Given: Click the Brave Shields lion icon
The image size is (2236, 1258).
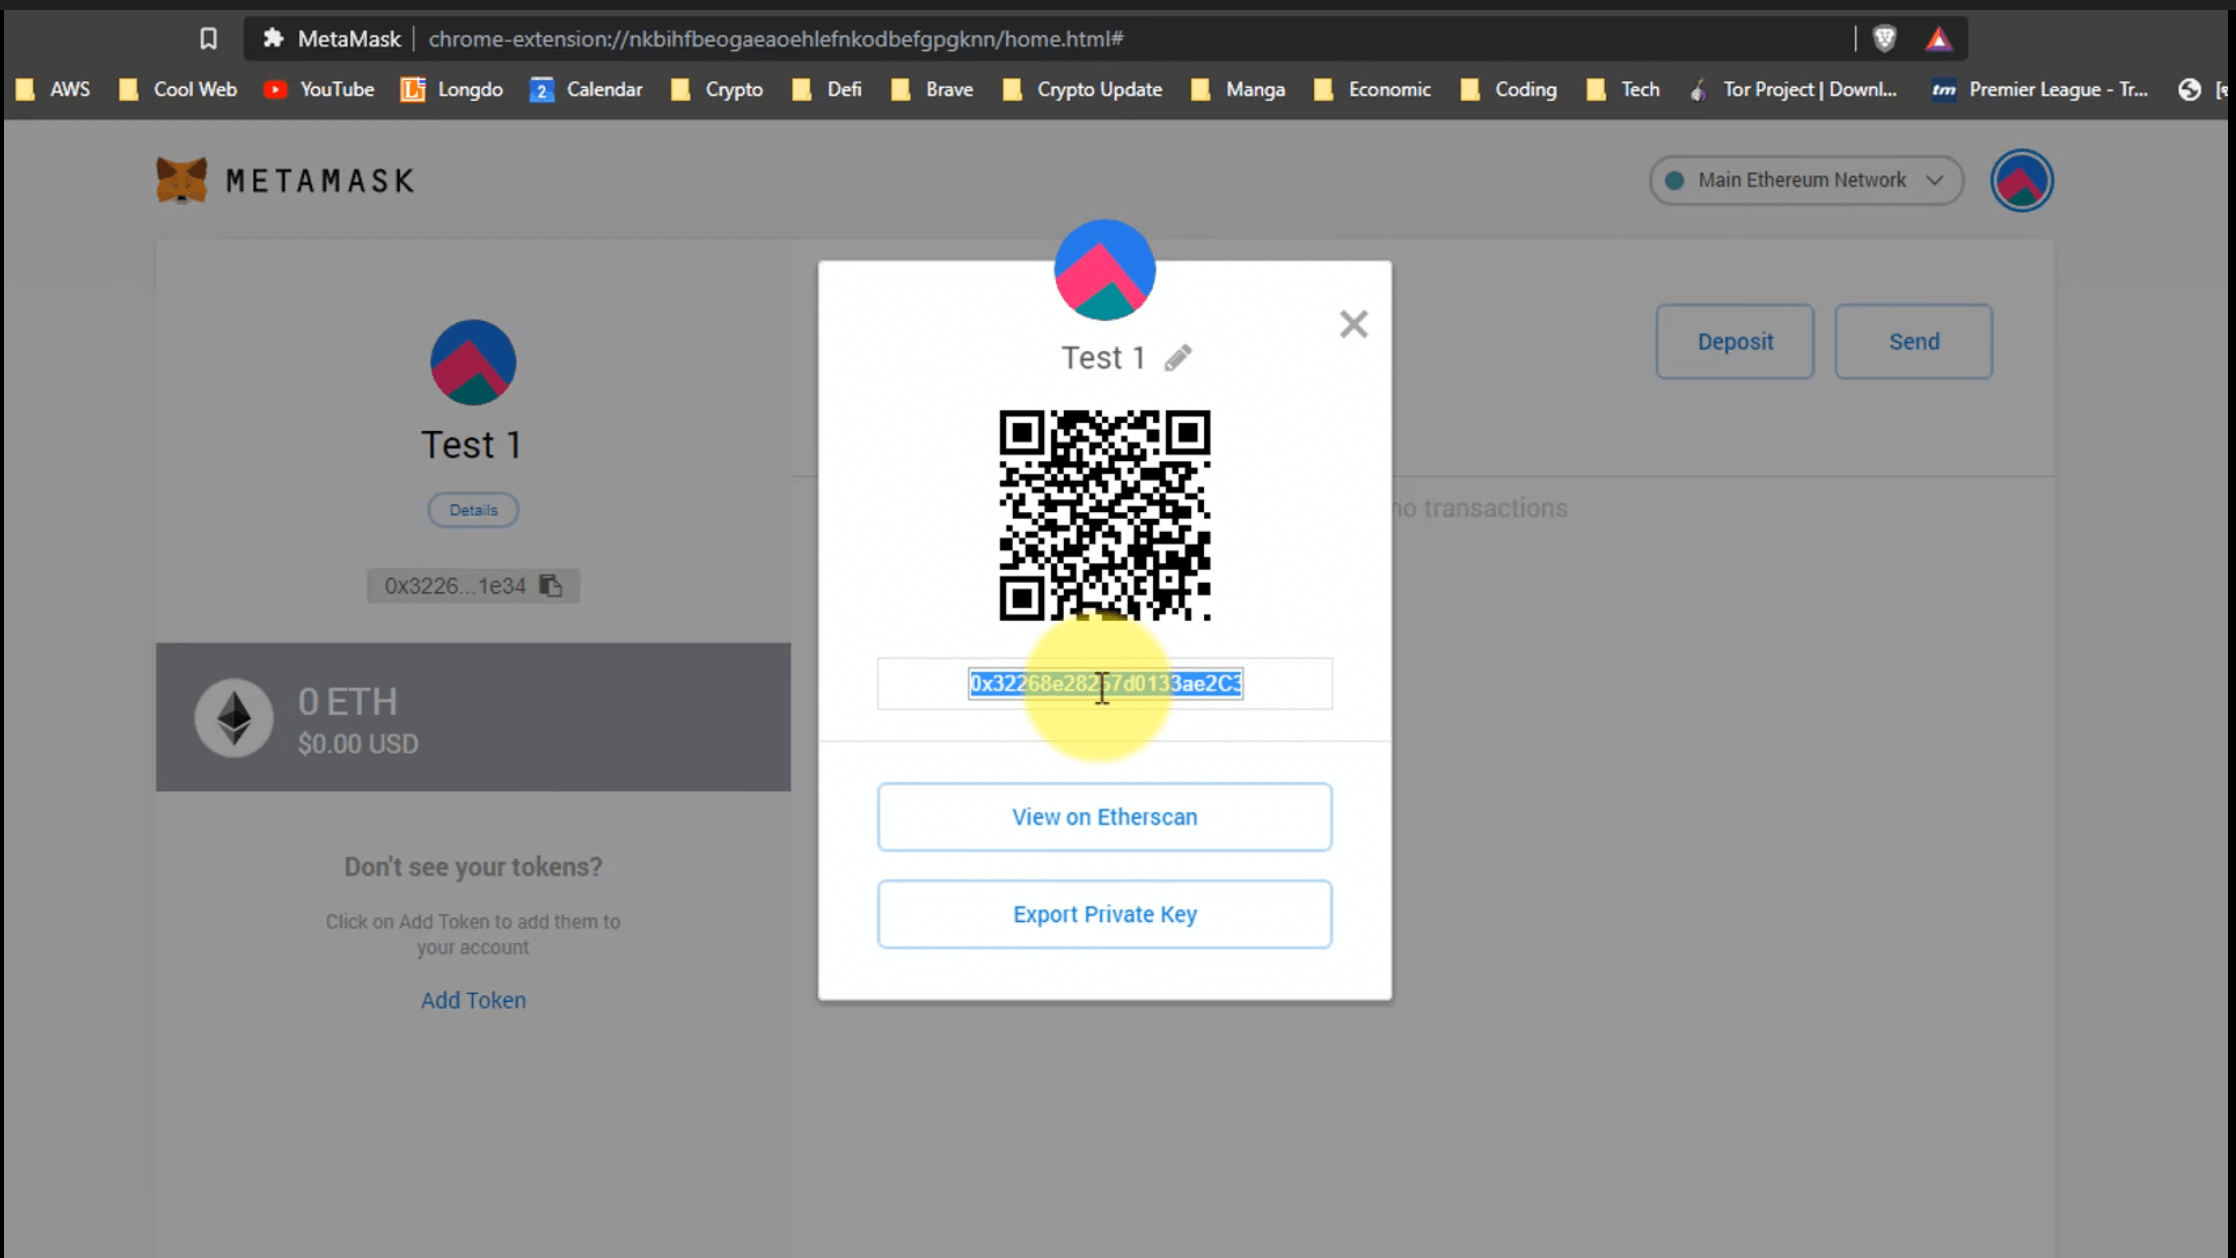Looking at the screenshot, I should pyautogui.click(x=1884, y=39).
